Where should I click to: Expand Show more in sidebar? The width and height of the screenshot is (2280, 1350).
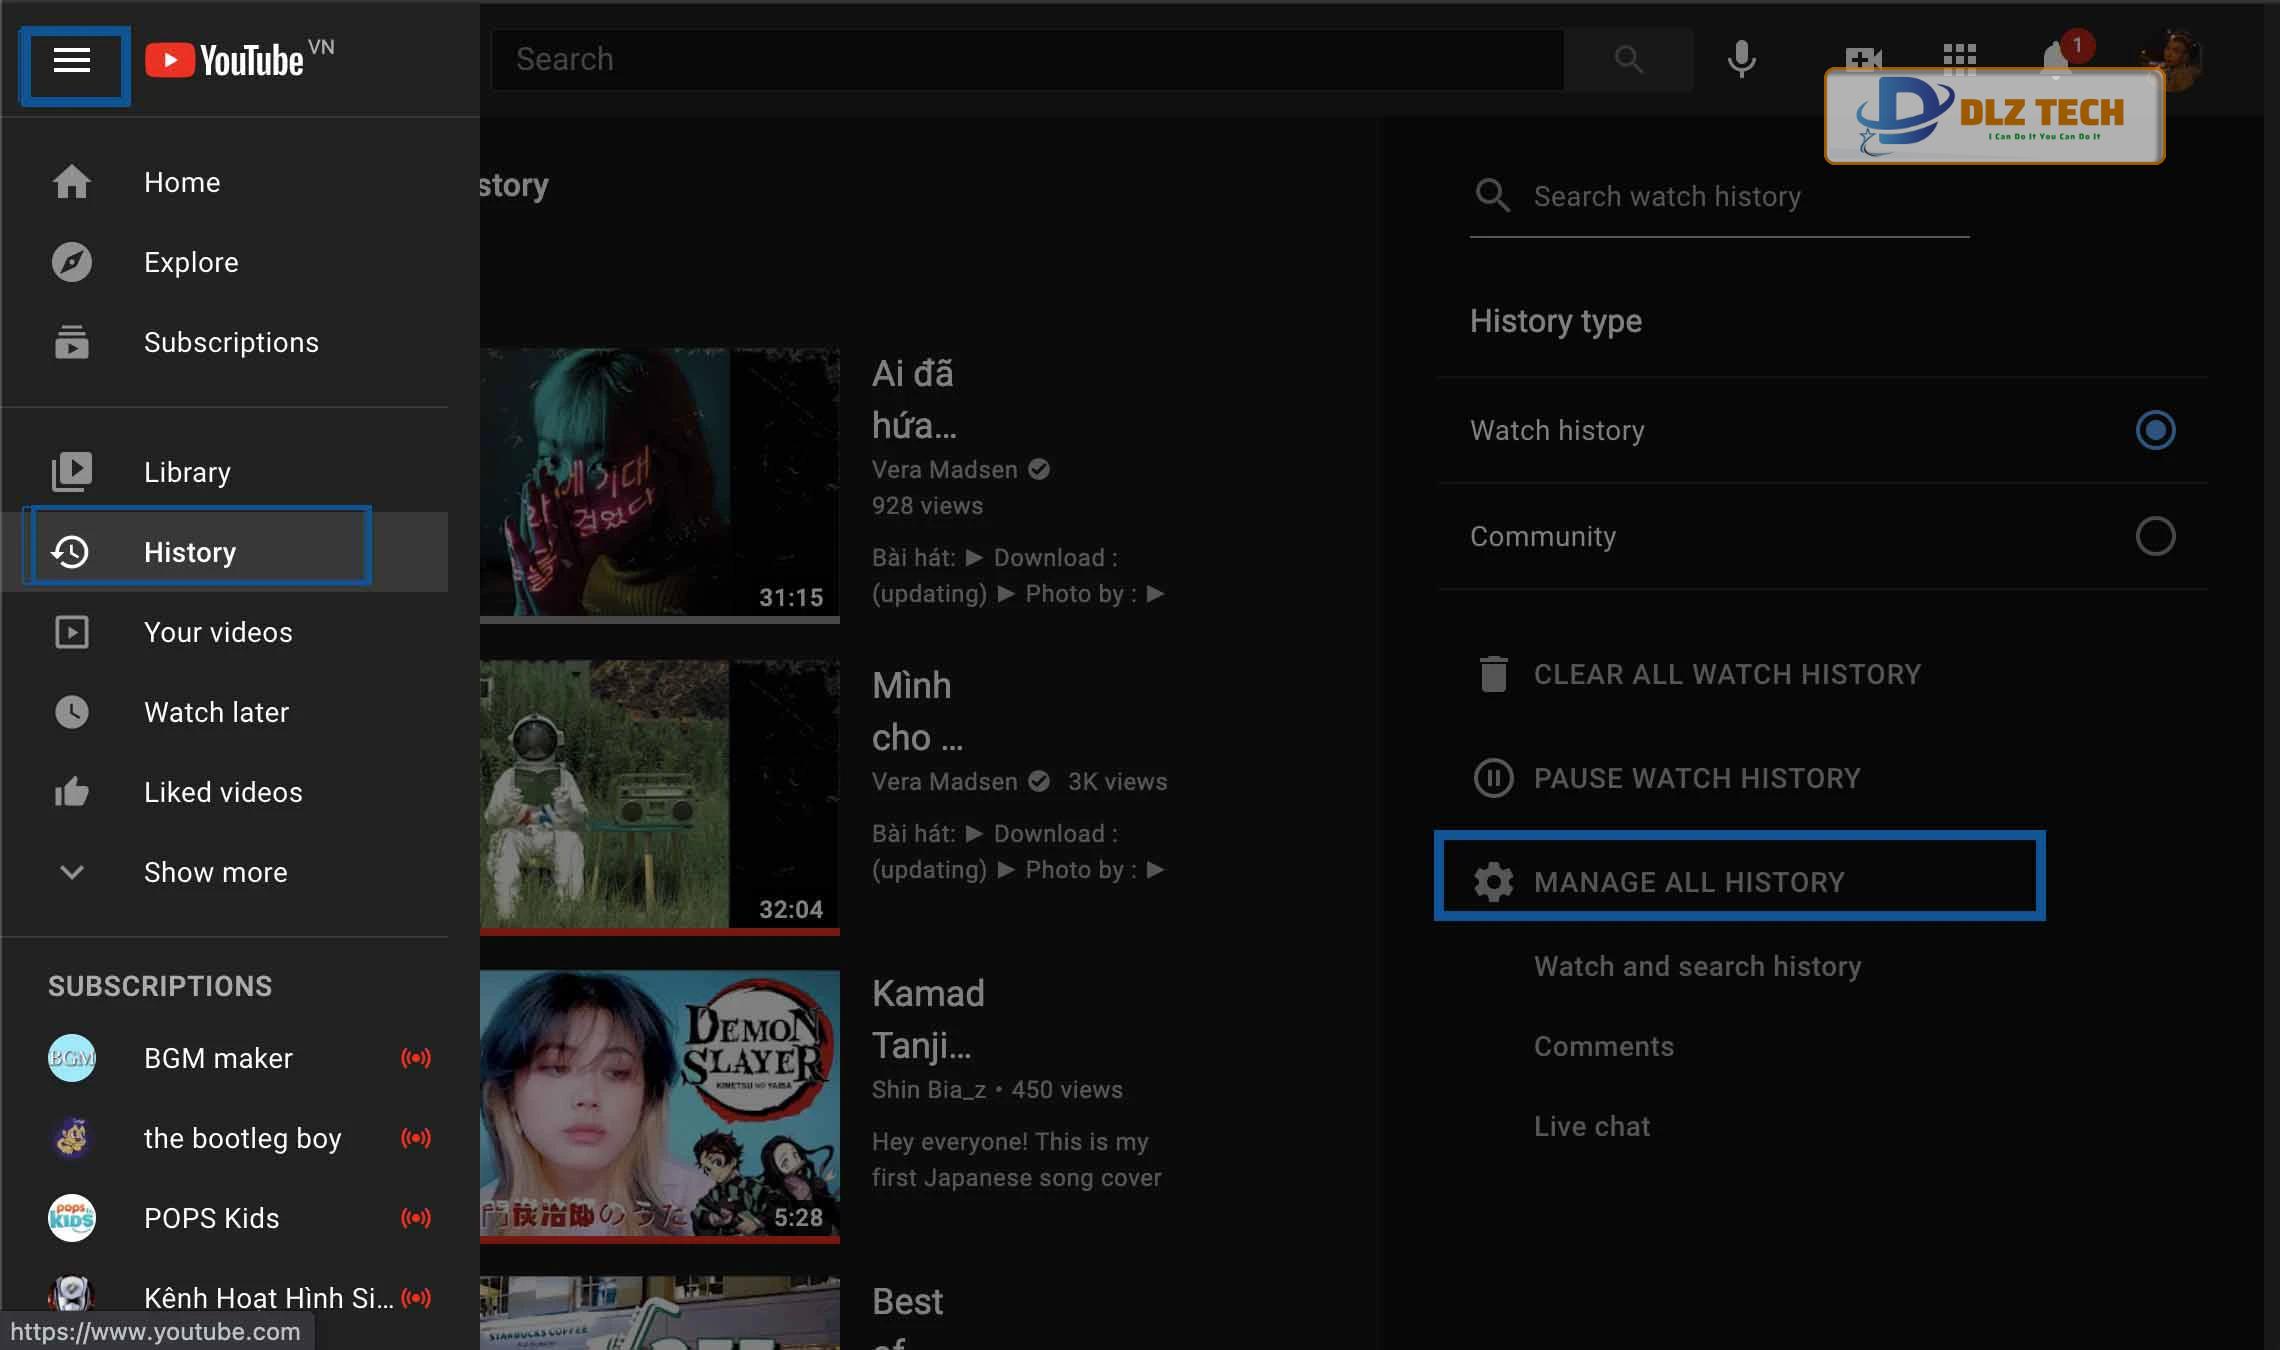[x=225, y=872]
